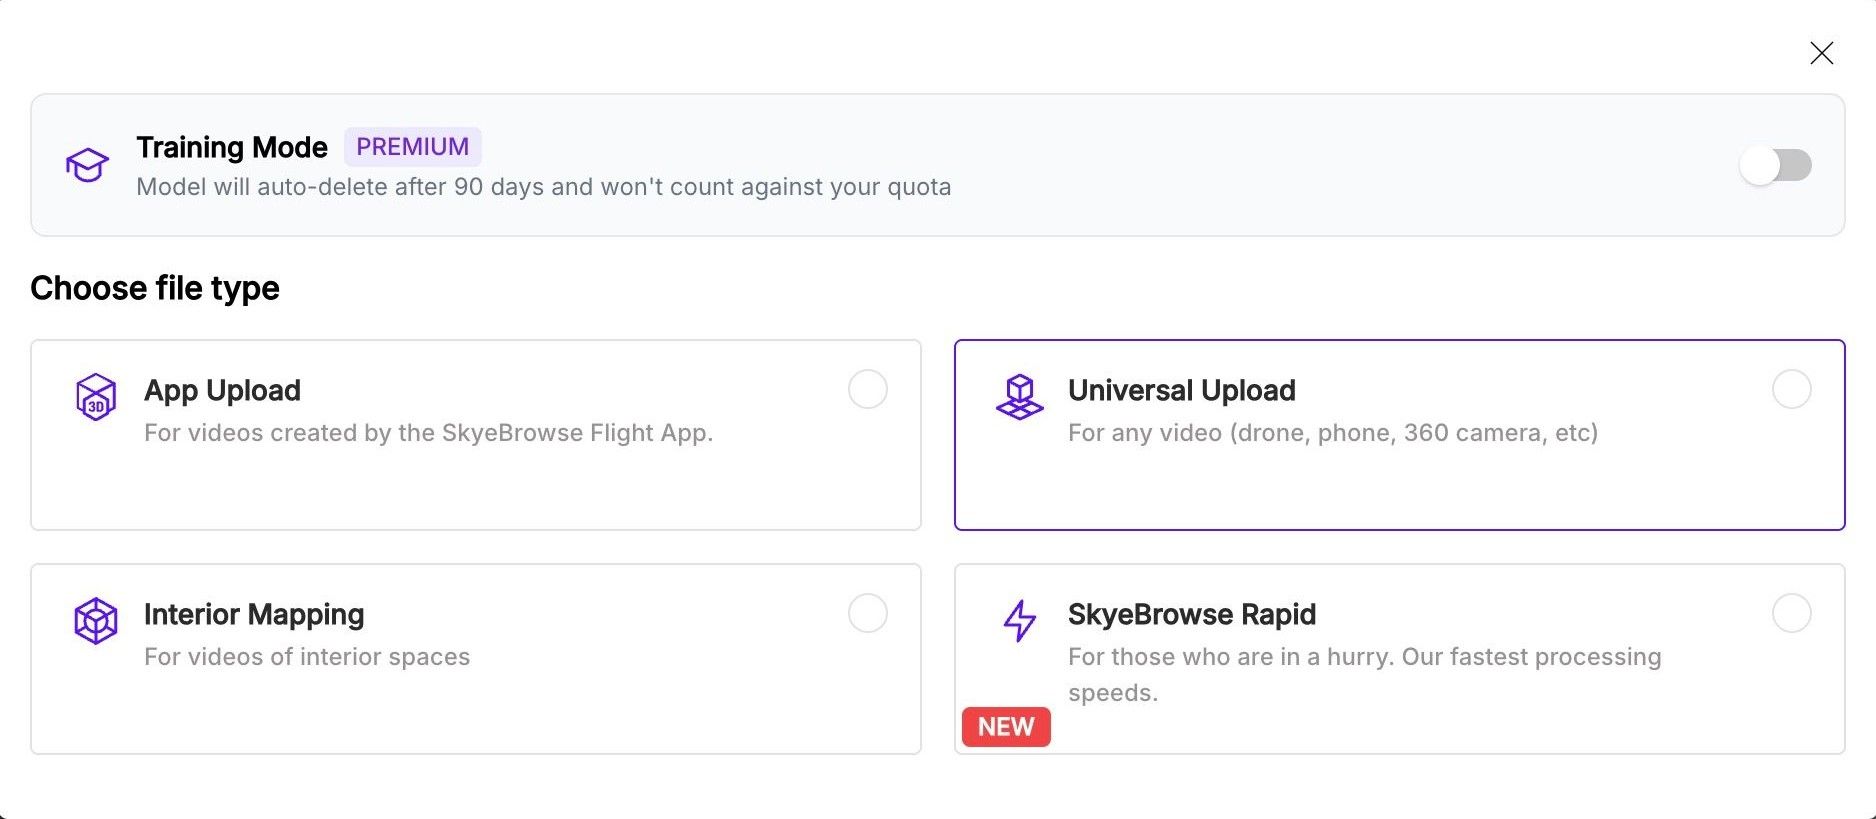
Task: Select the Interior Mapping radio button
Action: (x=867, y=613)
